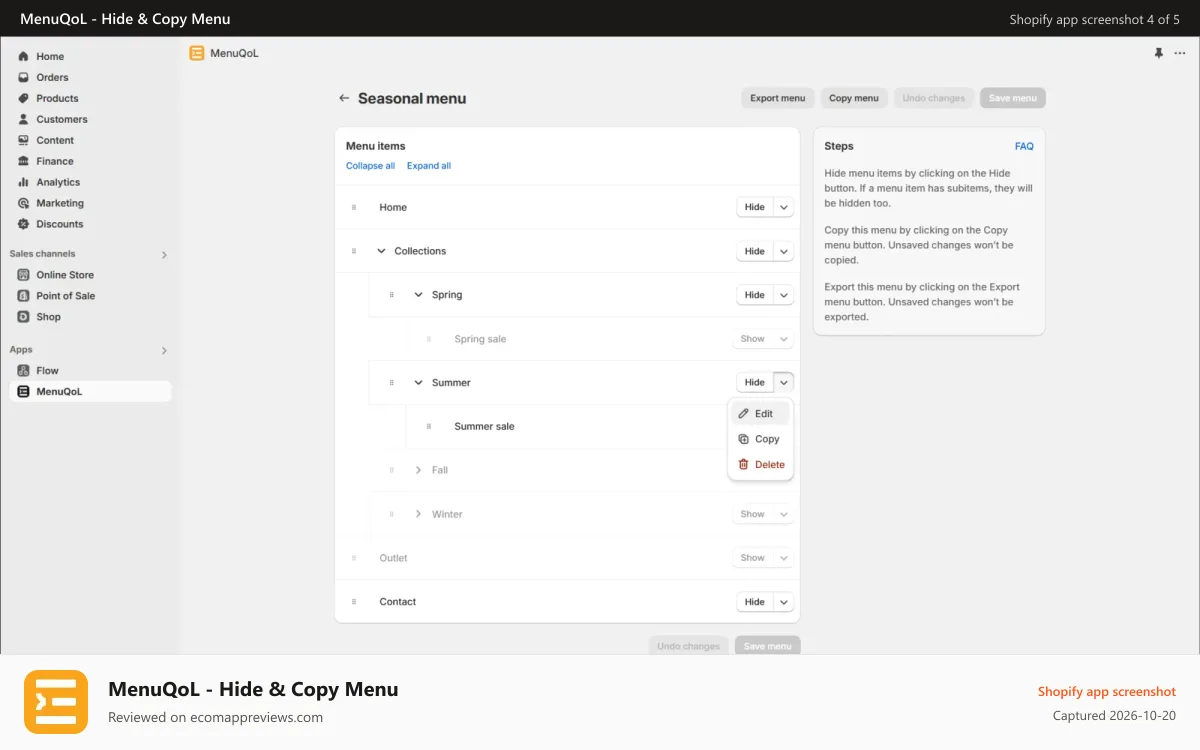The width and height of the screenshot is (1200, 750).
Task: Click Expand all link
Action: [429, 166]
